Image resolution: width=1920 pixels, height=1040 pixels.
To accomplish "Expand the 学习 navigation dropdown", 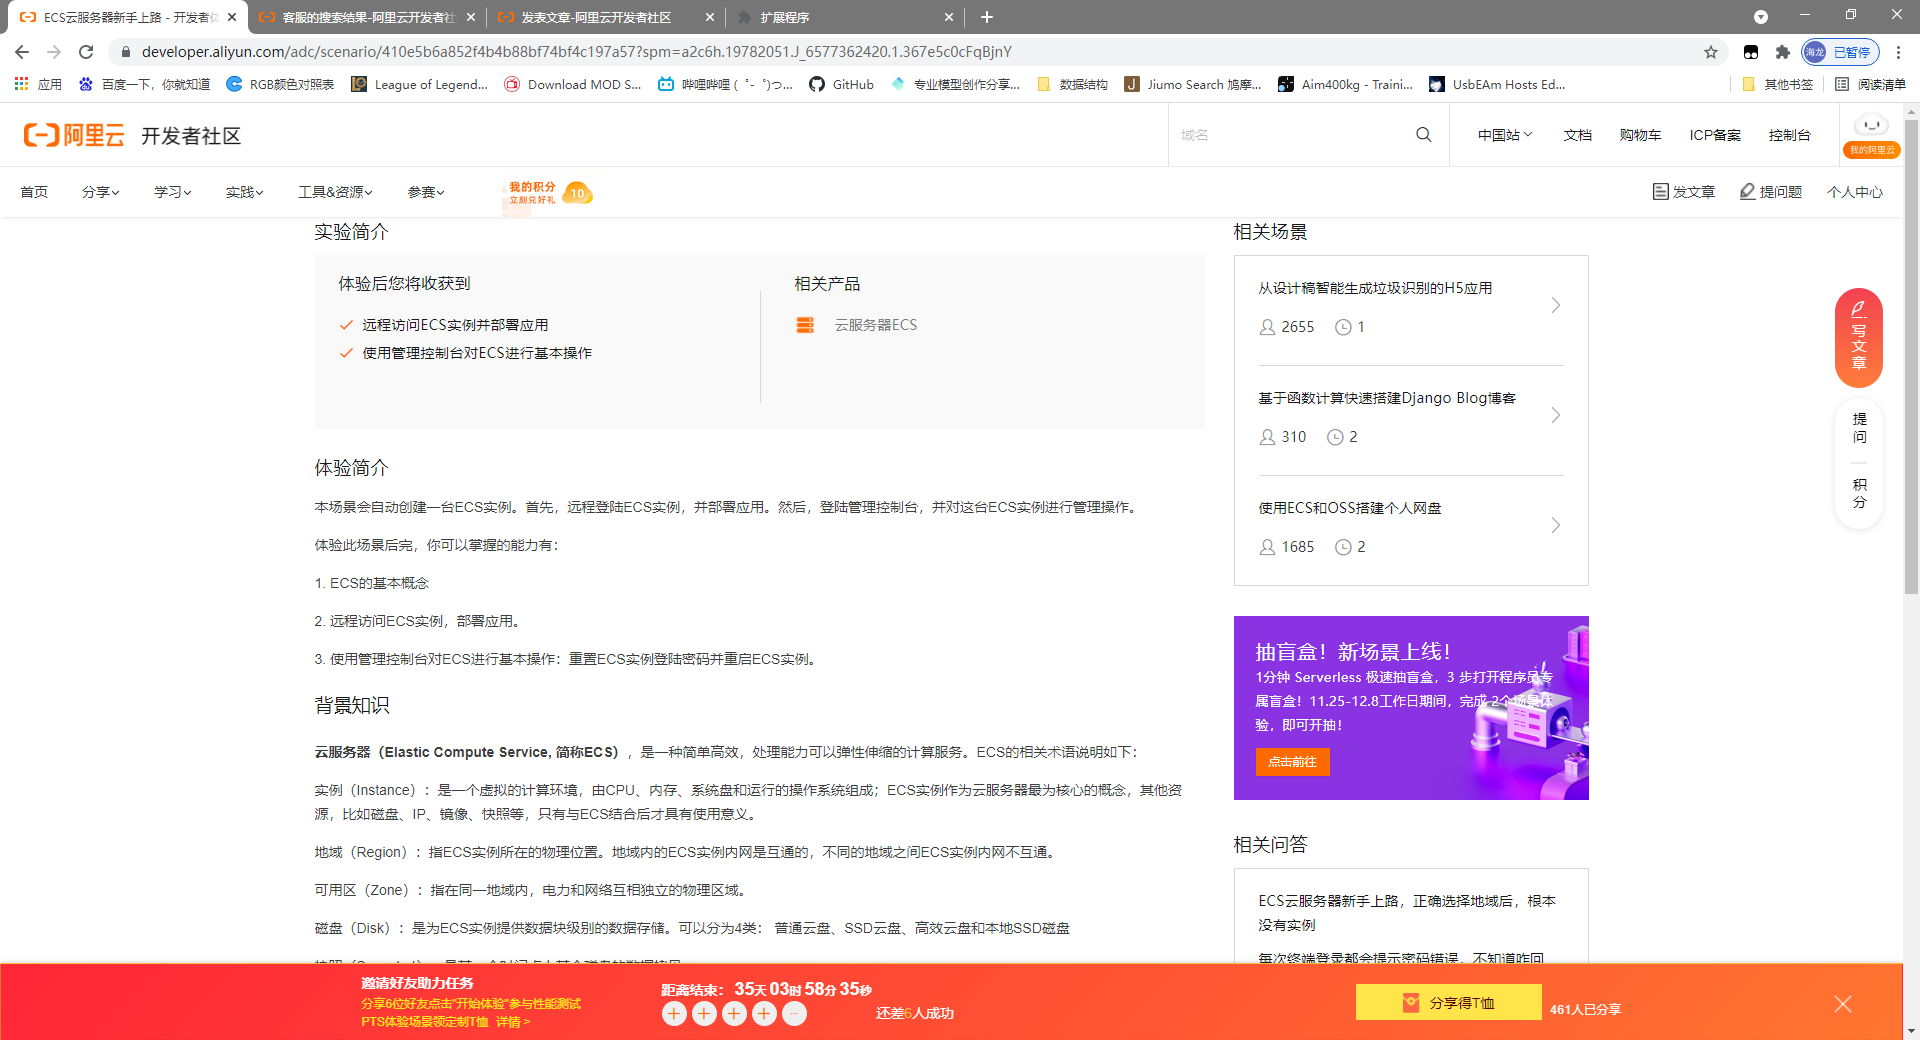I will click(x=173, y=192).
